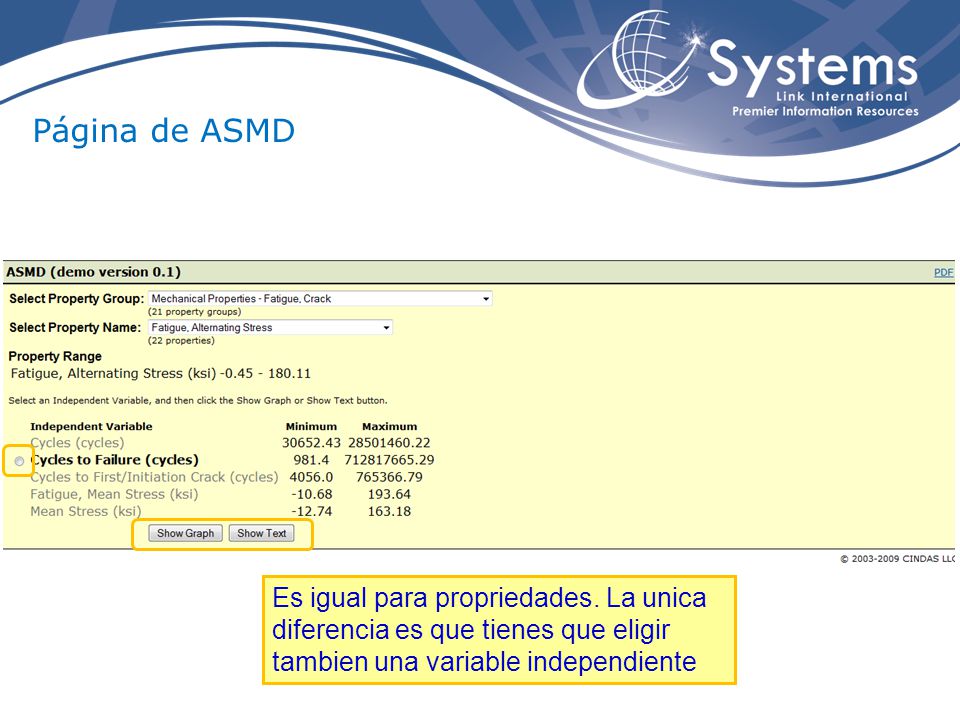Click the minimum value -10.68
Viewport: 960px width, 720px height.
pos(312,494)
